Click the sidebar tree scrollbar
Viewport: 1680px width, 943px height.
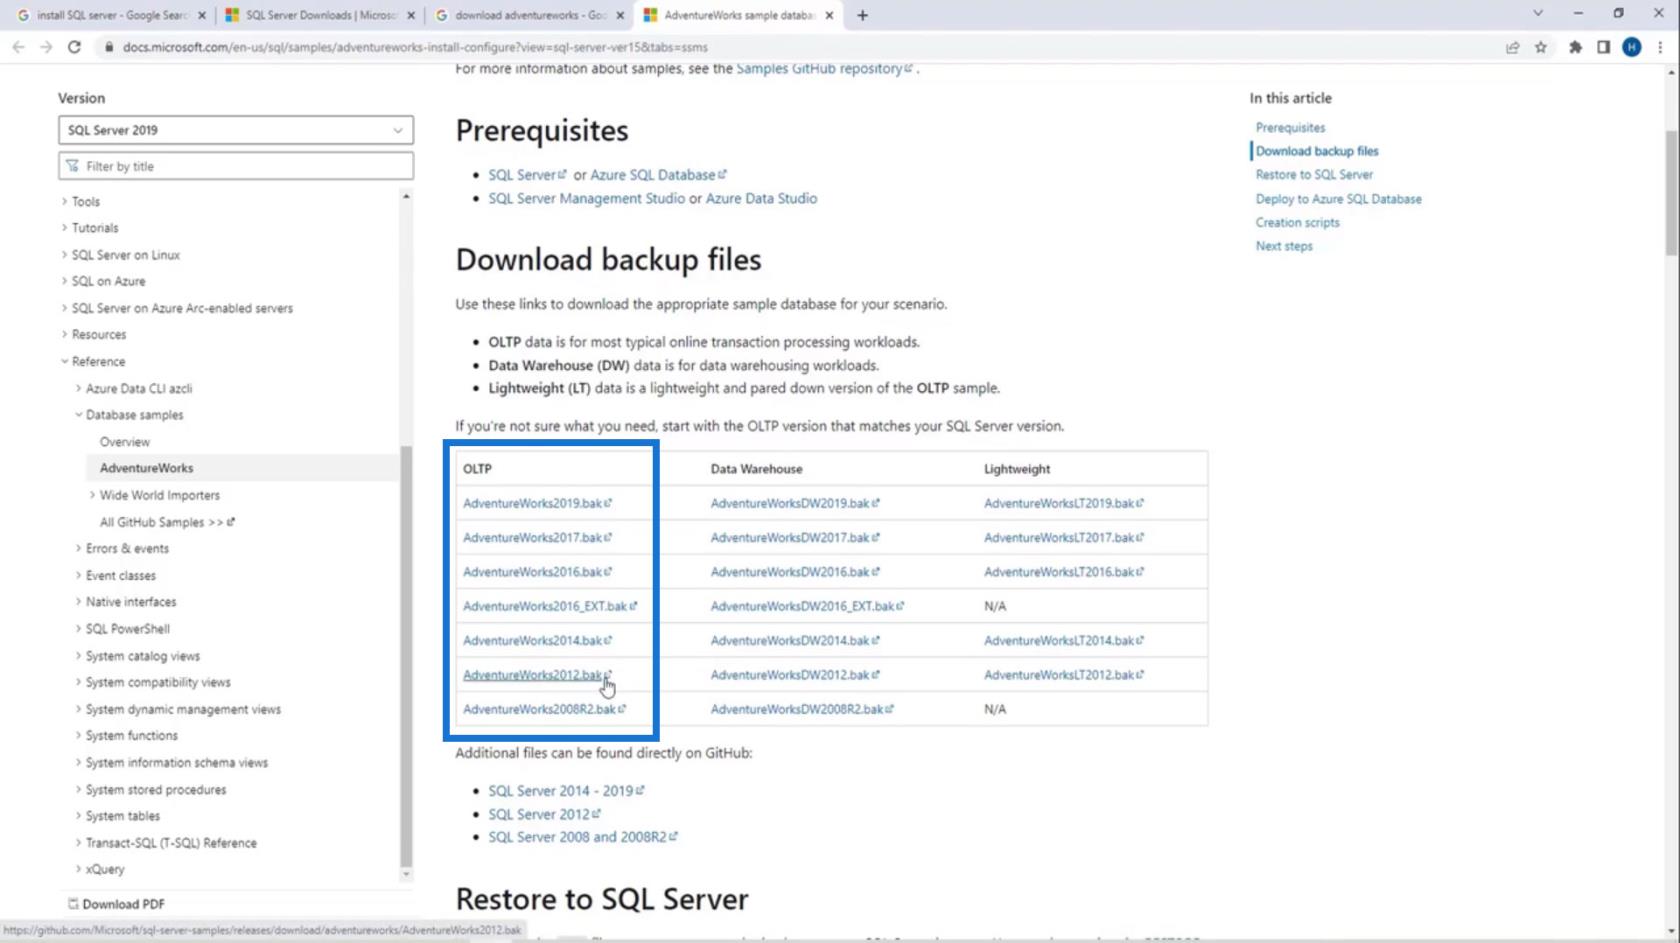point(406,655)
